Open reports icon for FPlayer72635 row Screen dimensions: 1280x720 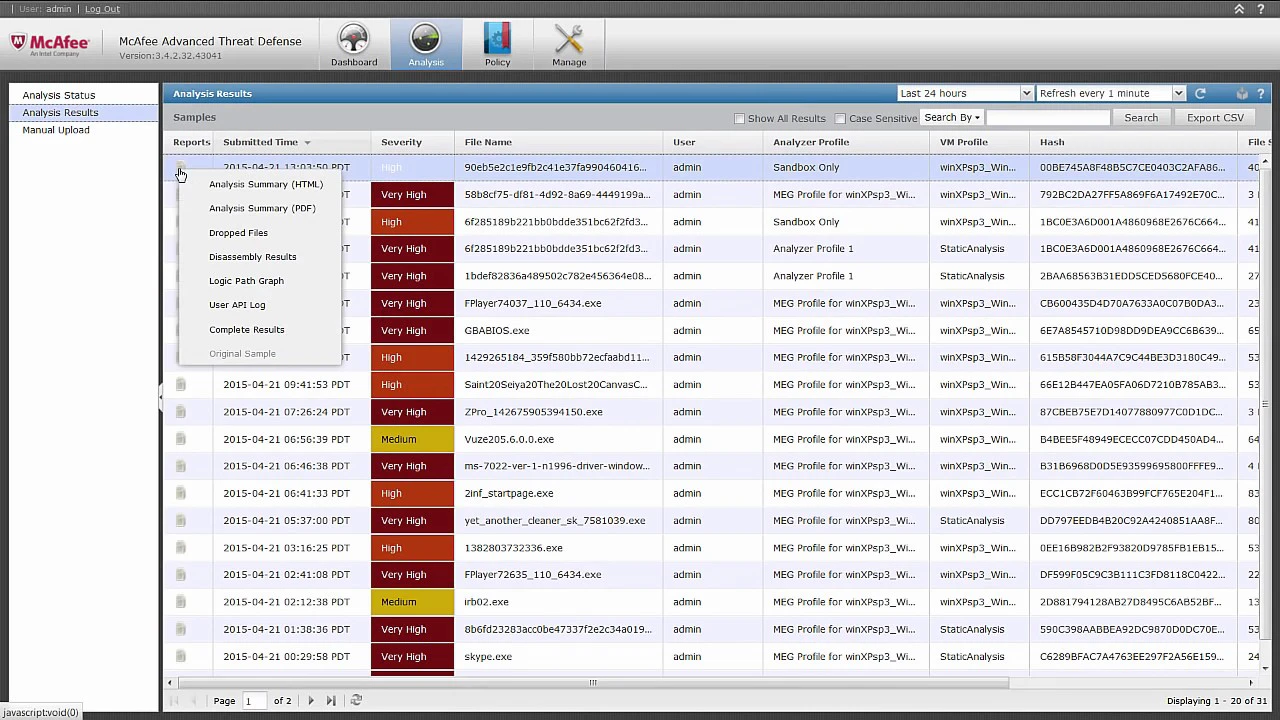pyautogui.click(x=181, y=574)
